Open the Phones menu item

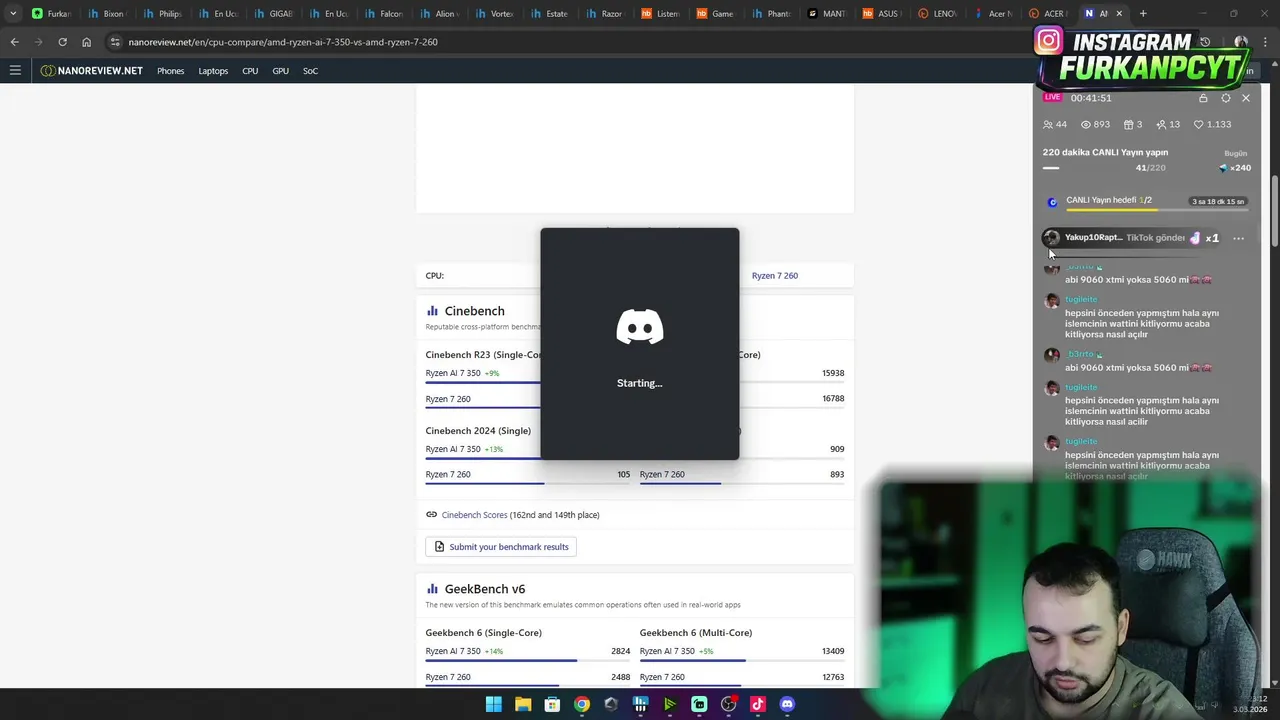(170, 71)
